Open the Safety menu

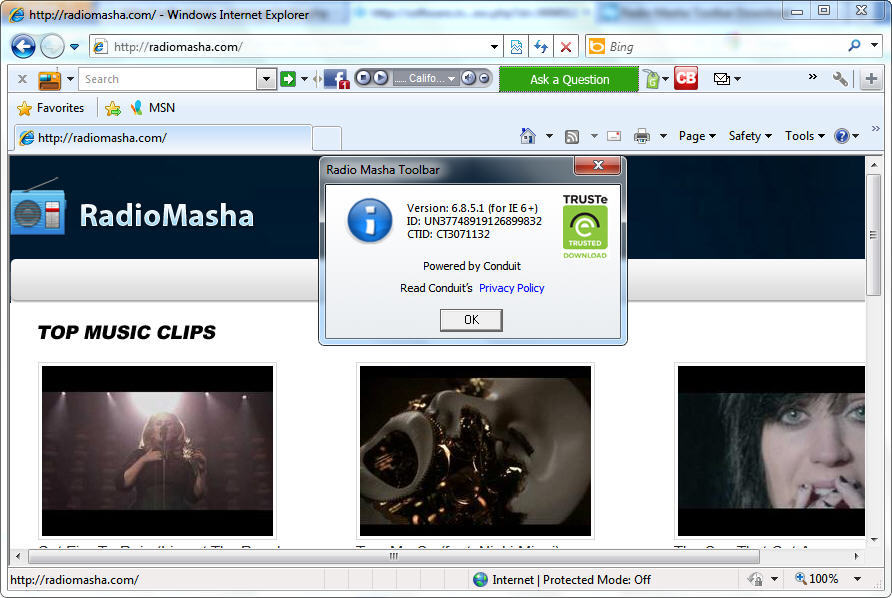[x=750, y=136]
